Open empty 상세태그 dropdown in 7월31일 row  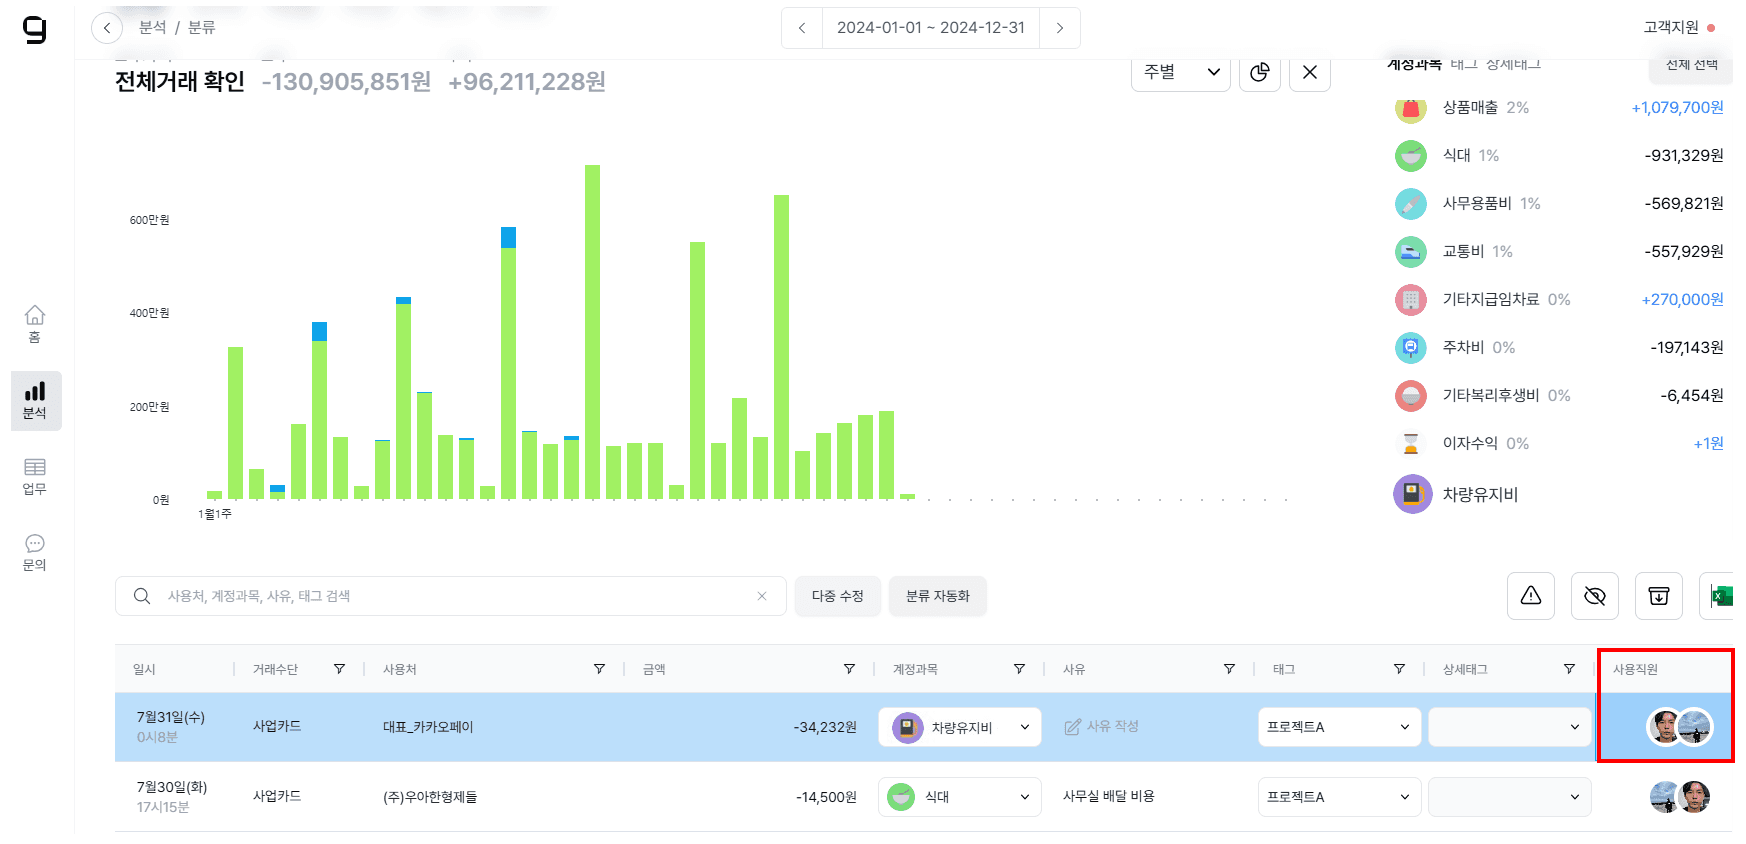click(1510, 727)
